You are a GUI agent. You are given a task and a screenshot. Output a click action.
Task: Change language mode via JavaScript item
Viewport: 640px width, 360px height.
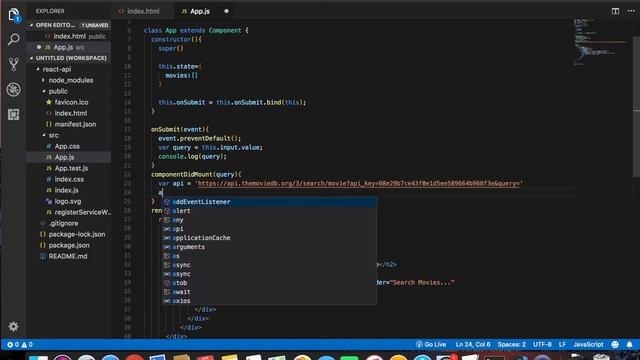[588, 344]
